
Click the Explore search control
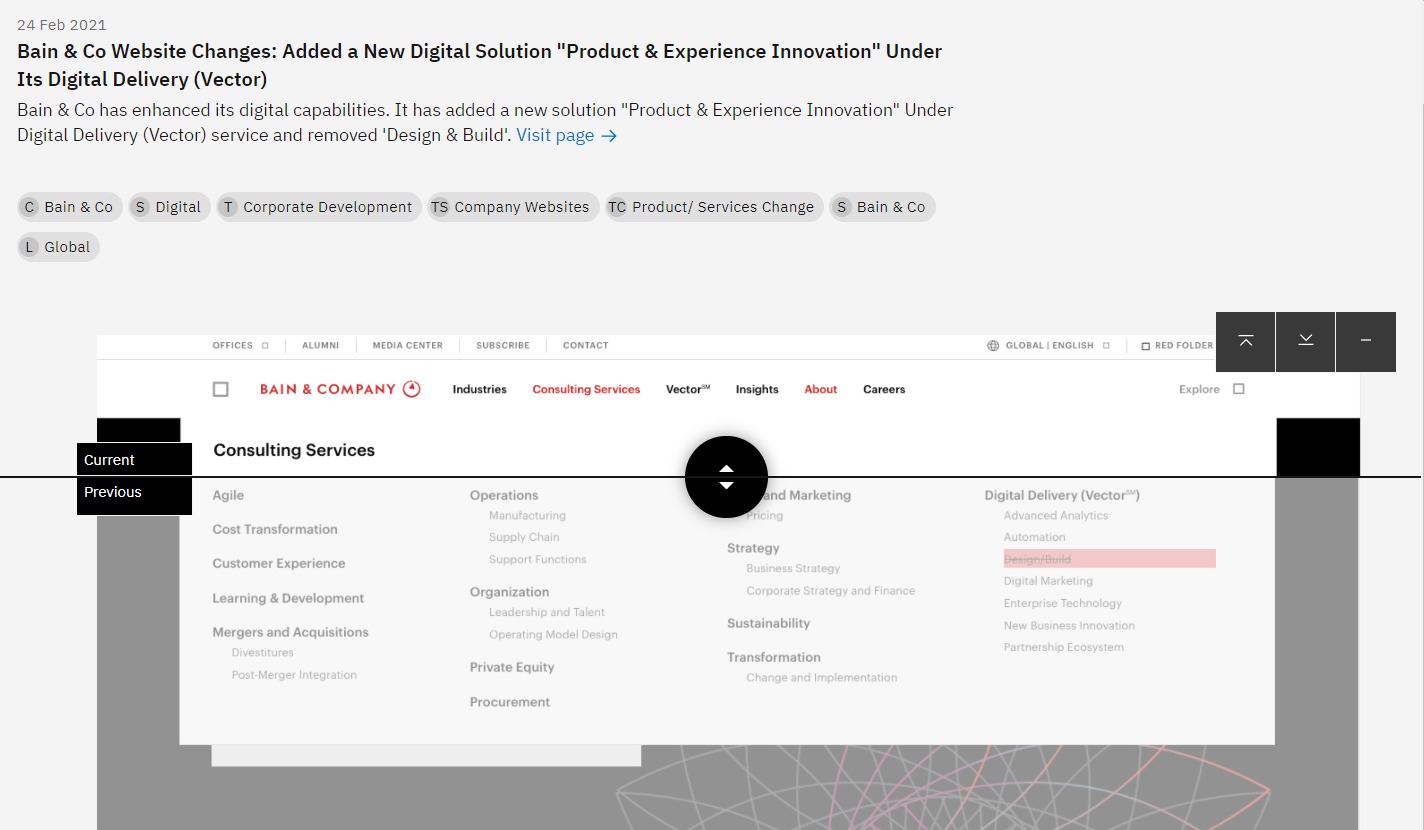point(1211,389)
